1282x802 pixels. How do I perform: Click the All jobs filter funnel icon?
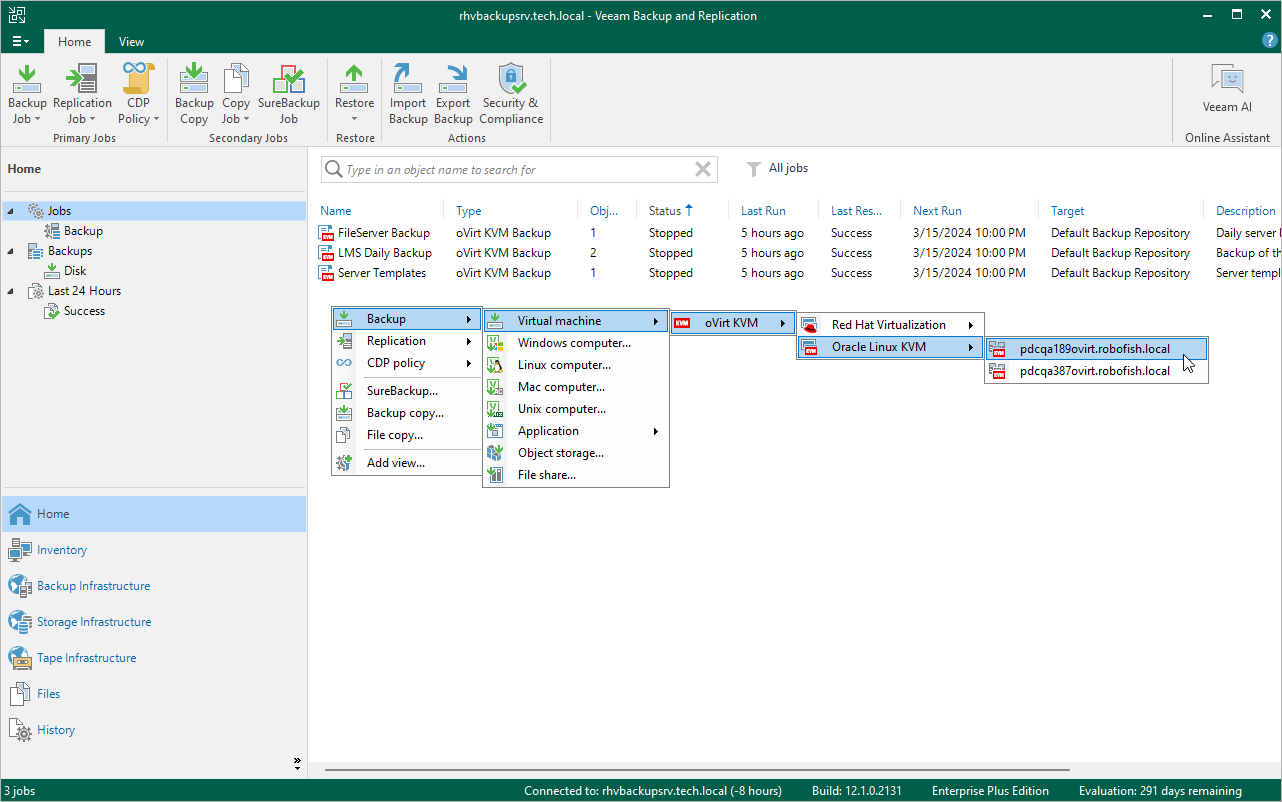point(755,169)
